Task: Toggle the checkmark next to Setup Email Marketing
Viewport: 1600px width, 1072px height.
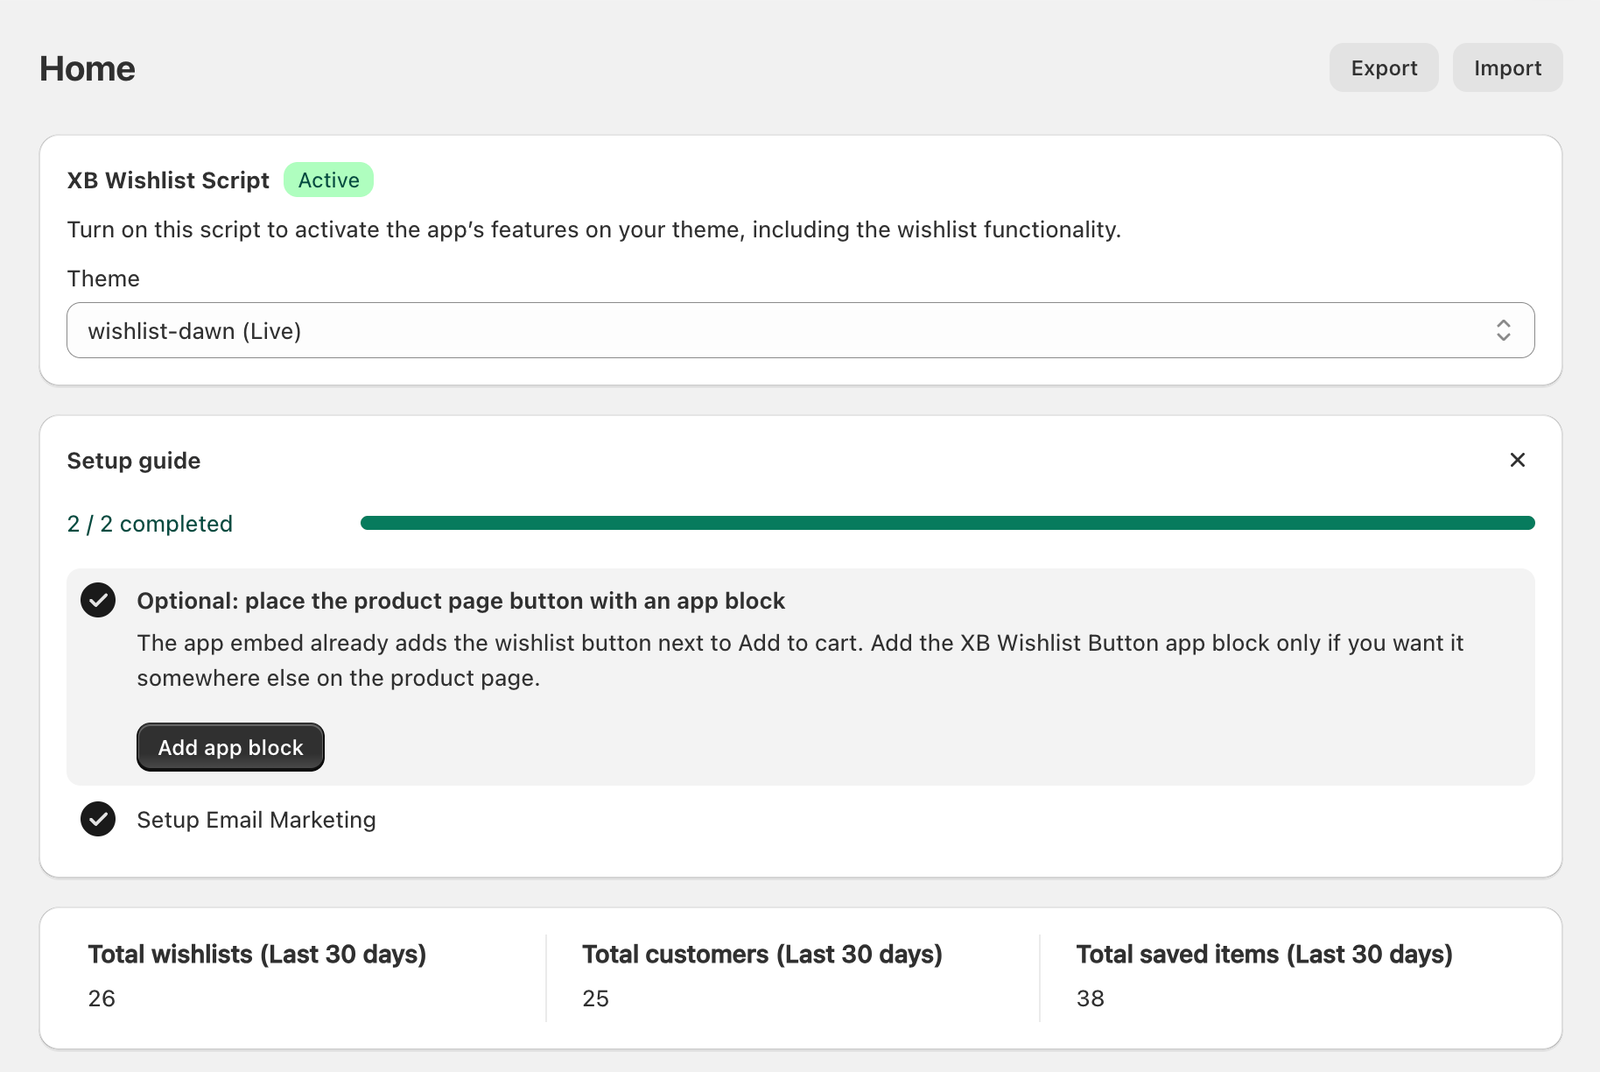Action: [98, 819]
